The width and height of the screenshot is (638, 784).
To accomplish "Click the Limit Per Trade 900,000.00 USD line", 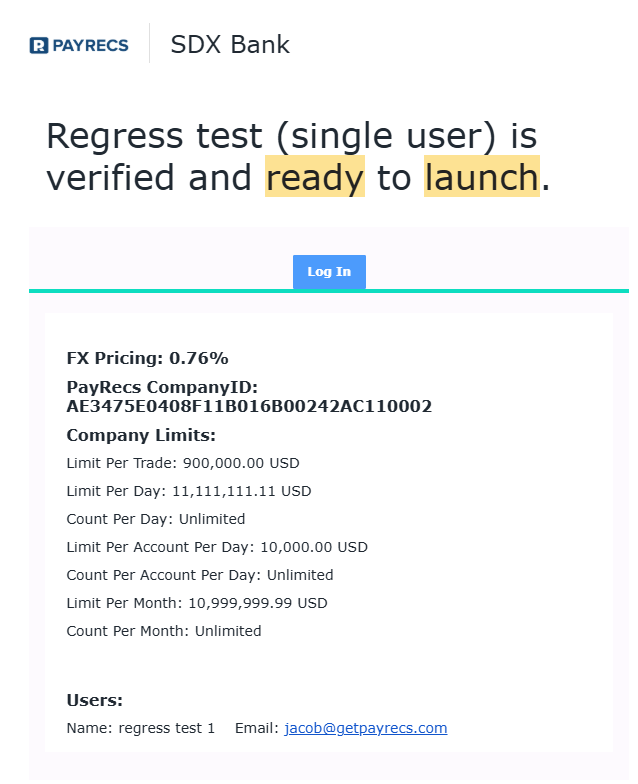I will [x=183, y=463].
